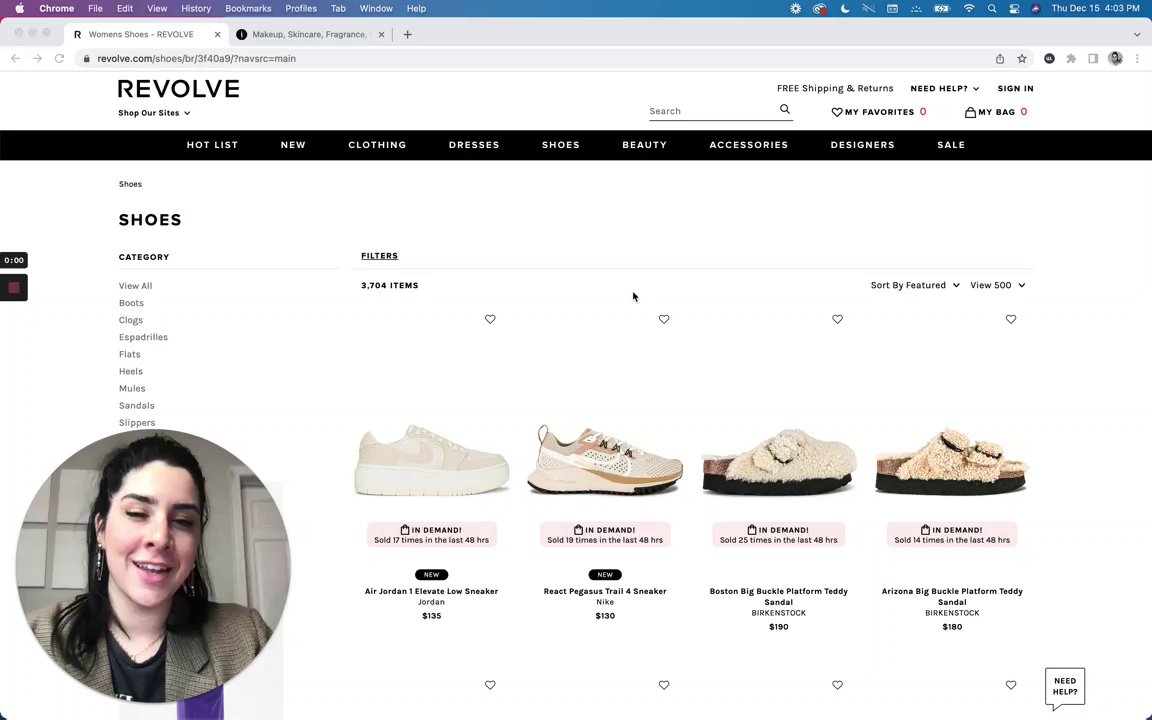Viewport: 1152px width, 720px height.
Task: Click the share page icon in address bar
Action: point(1000,59)
